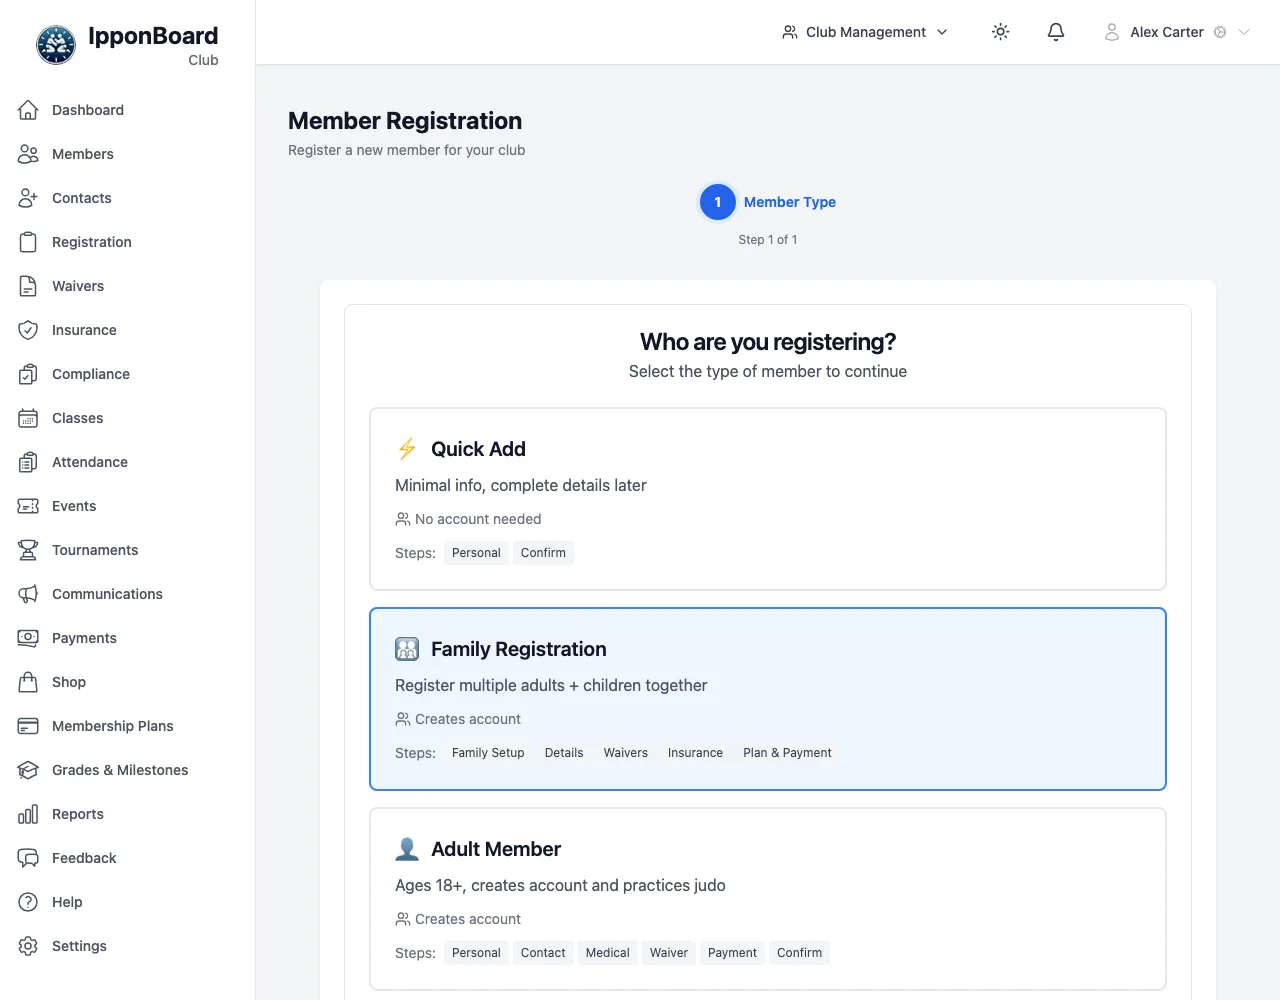Choose the Family Registration option
The width and height of the screenshot is (1280, 1000).
768,699
